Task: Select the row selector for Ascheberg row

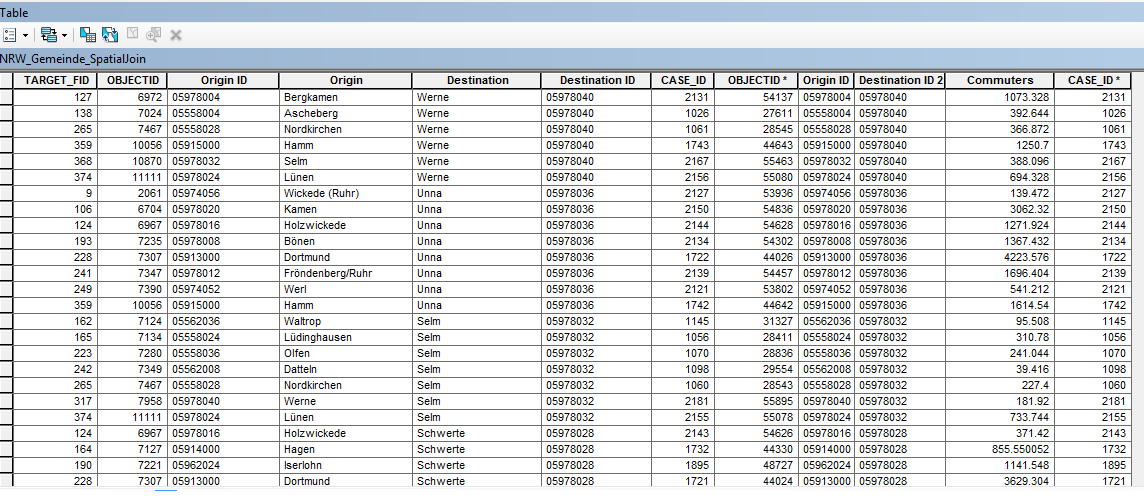Action: [x=7, y=113]
